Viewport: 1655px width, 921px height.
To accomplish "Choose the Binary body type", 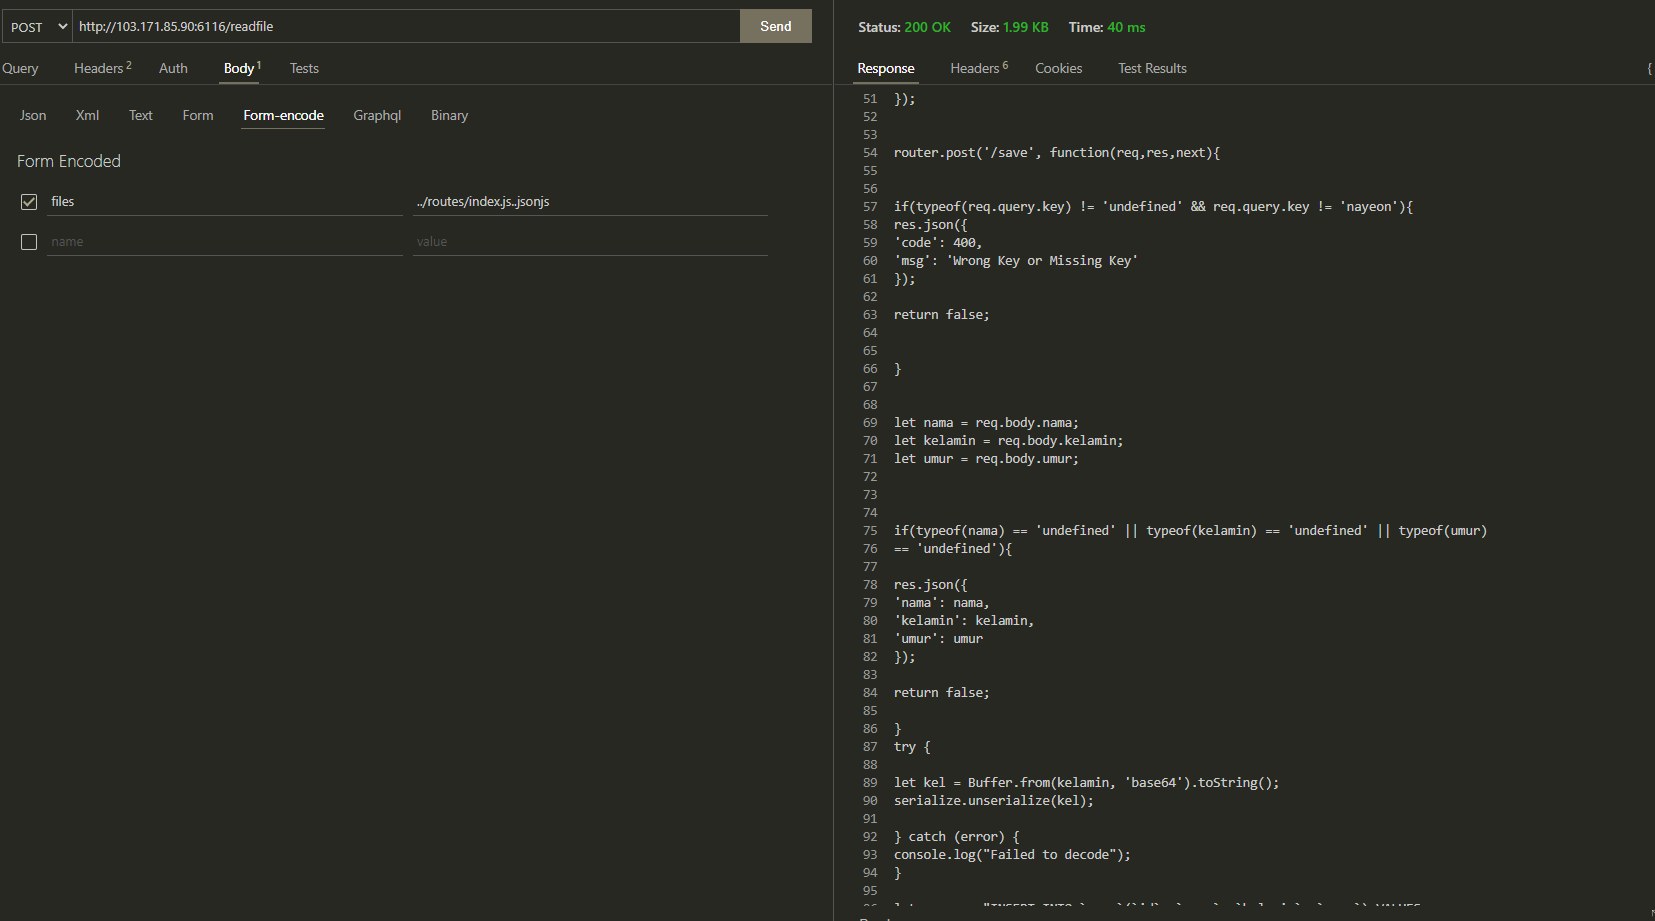I will [x=449, y=115].
